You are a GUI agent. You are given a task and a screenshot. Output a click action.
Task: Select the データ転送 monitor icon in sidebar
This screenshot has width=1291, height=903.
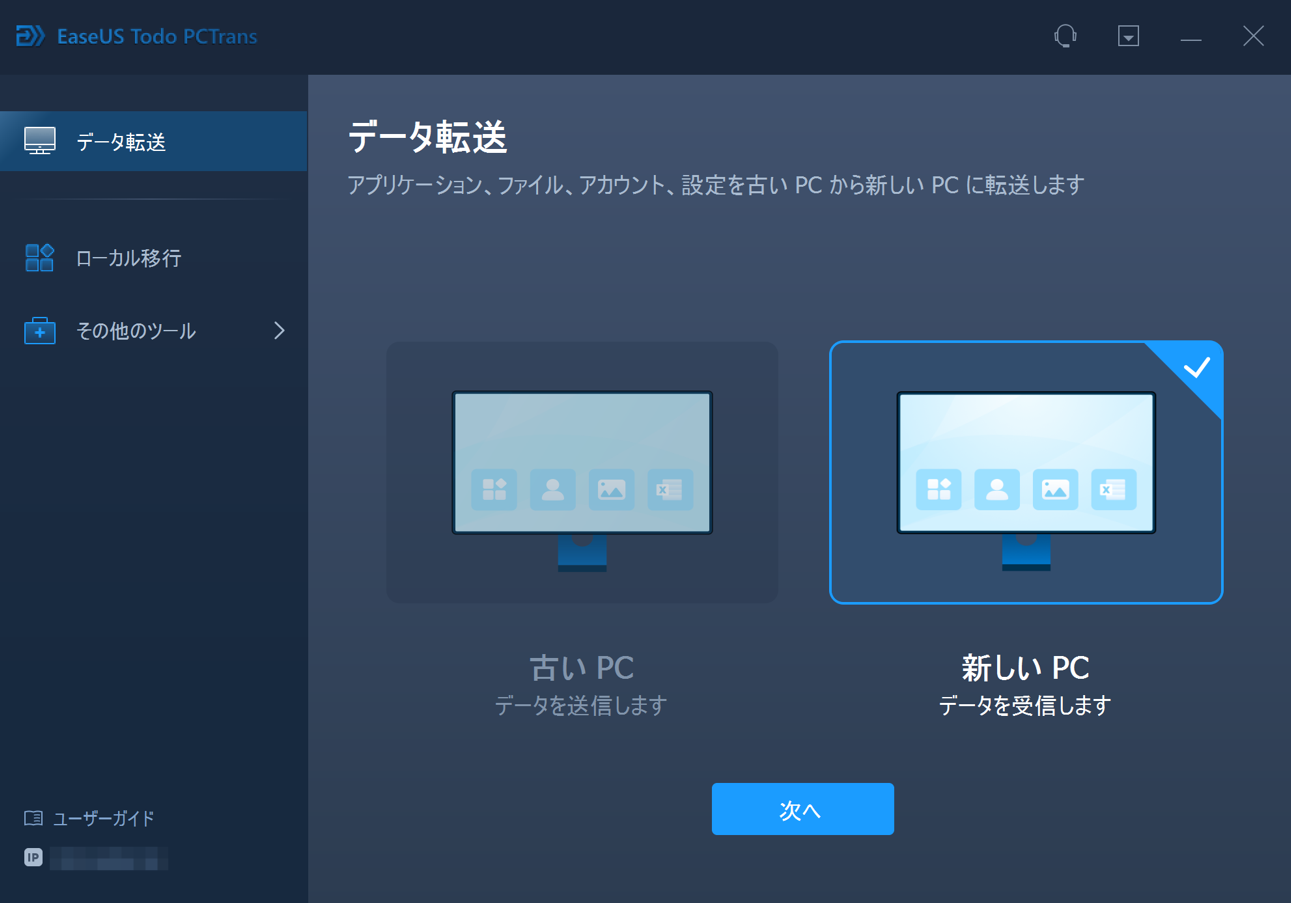coord(40,141)
